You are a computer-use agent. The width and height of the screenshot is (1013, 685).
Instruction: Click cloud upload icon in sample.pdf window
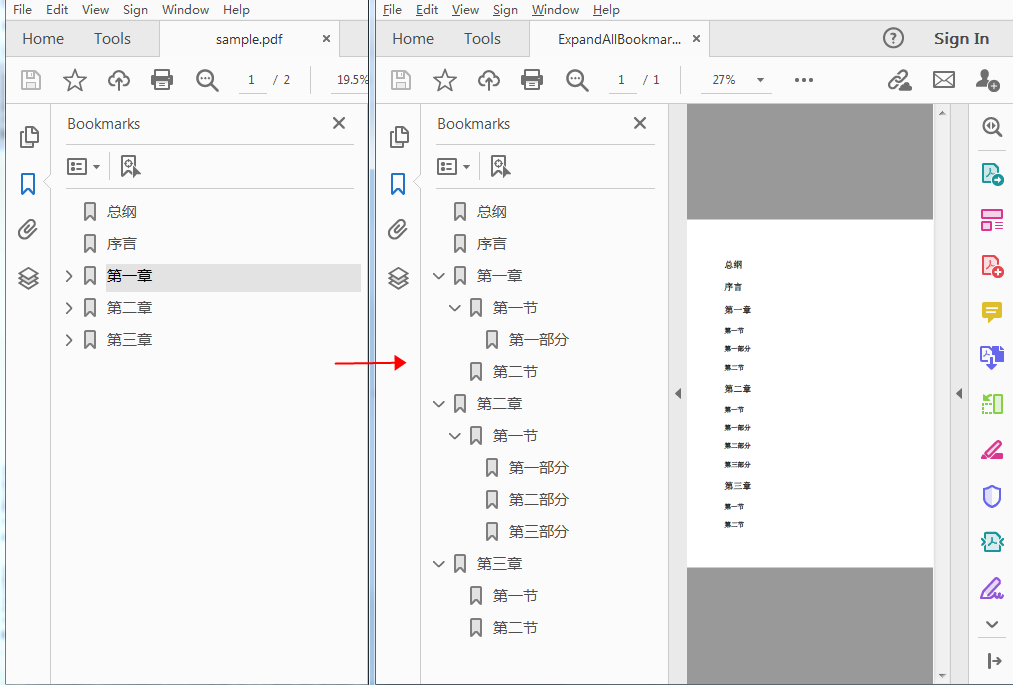point(119,80)
